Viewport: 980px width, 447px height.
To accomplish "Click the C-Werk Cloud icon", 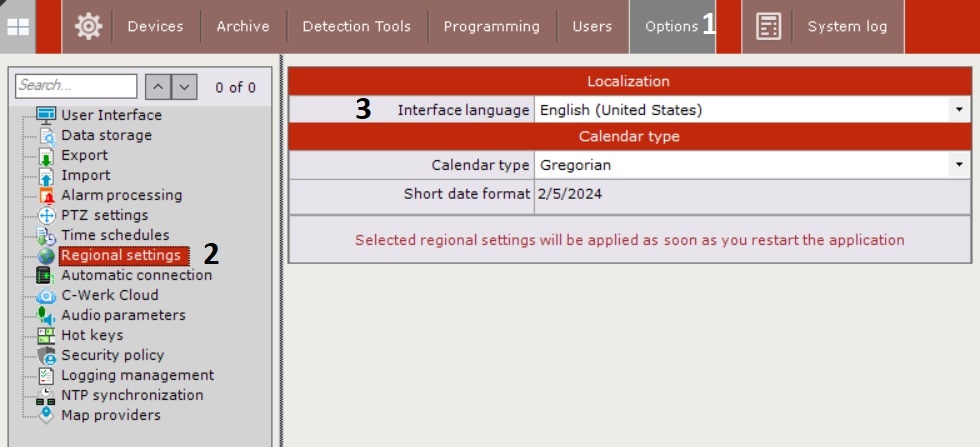I will (46, 295).
